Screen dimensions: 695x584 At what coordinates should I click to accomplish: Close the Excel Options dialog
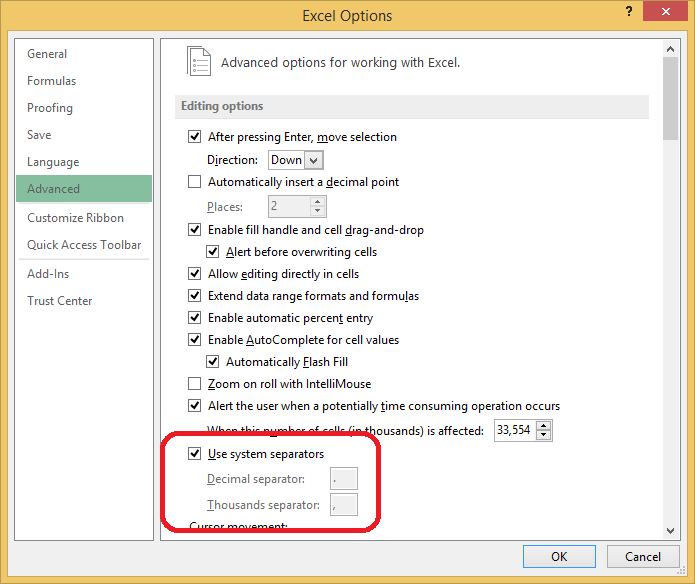665,12
